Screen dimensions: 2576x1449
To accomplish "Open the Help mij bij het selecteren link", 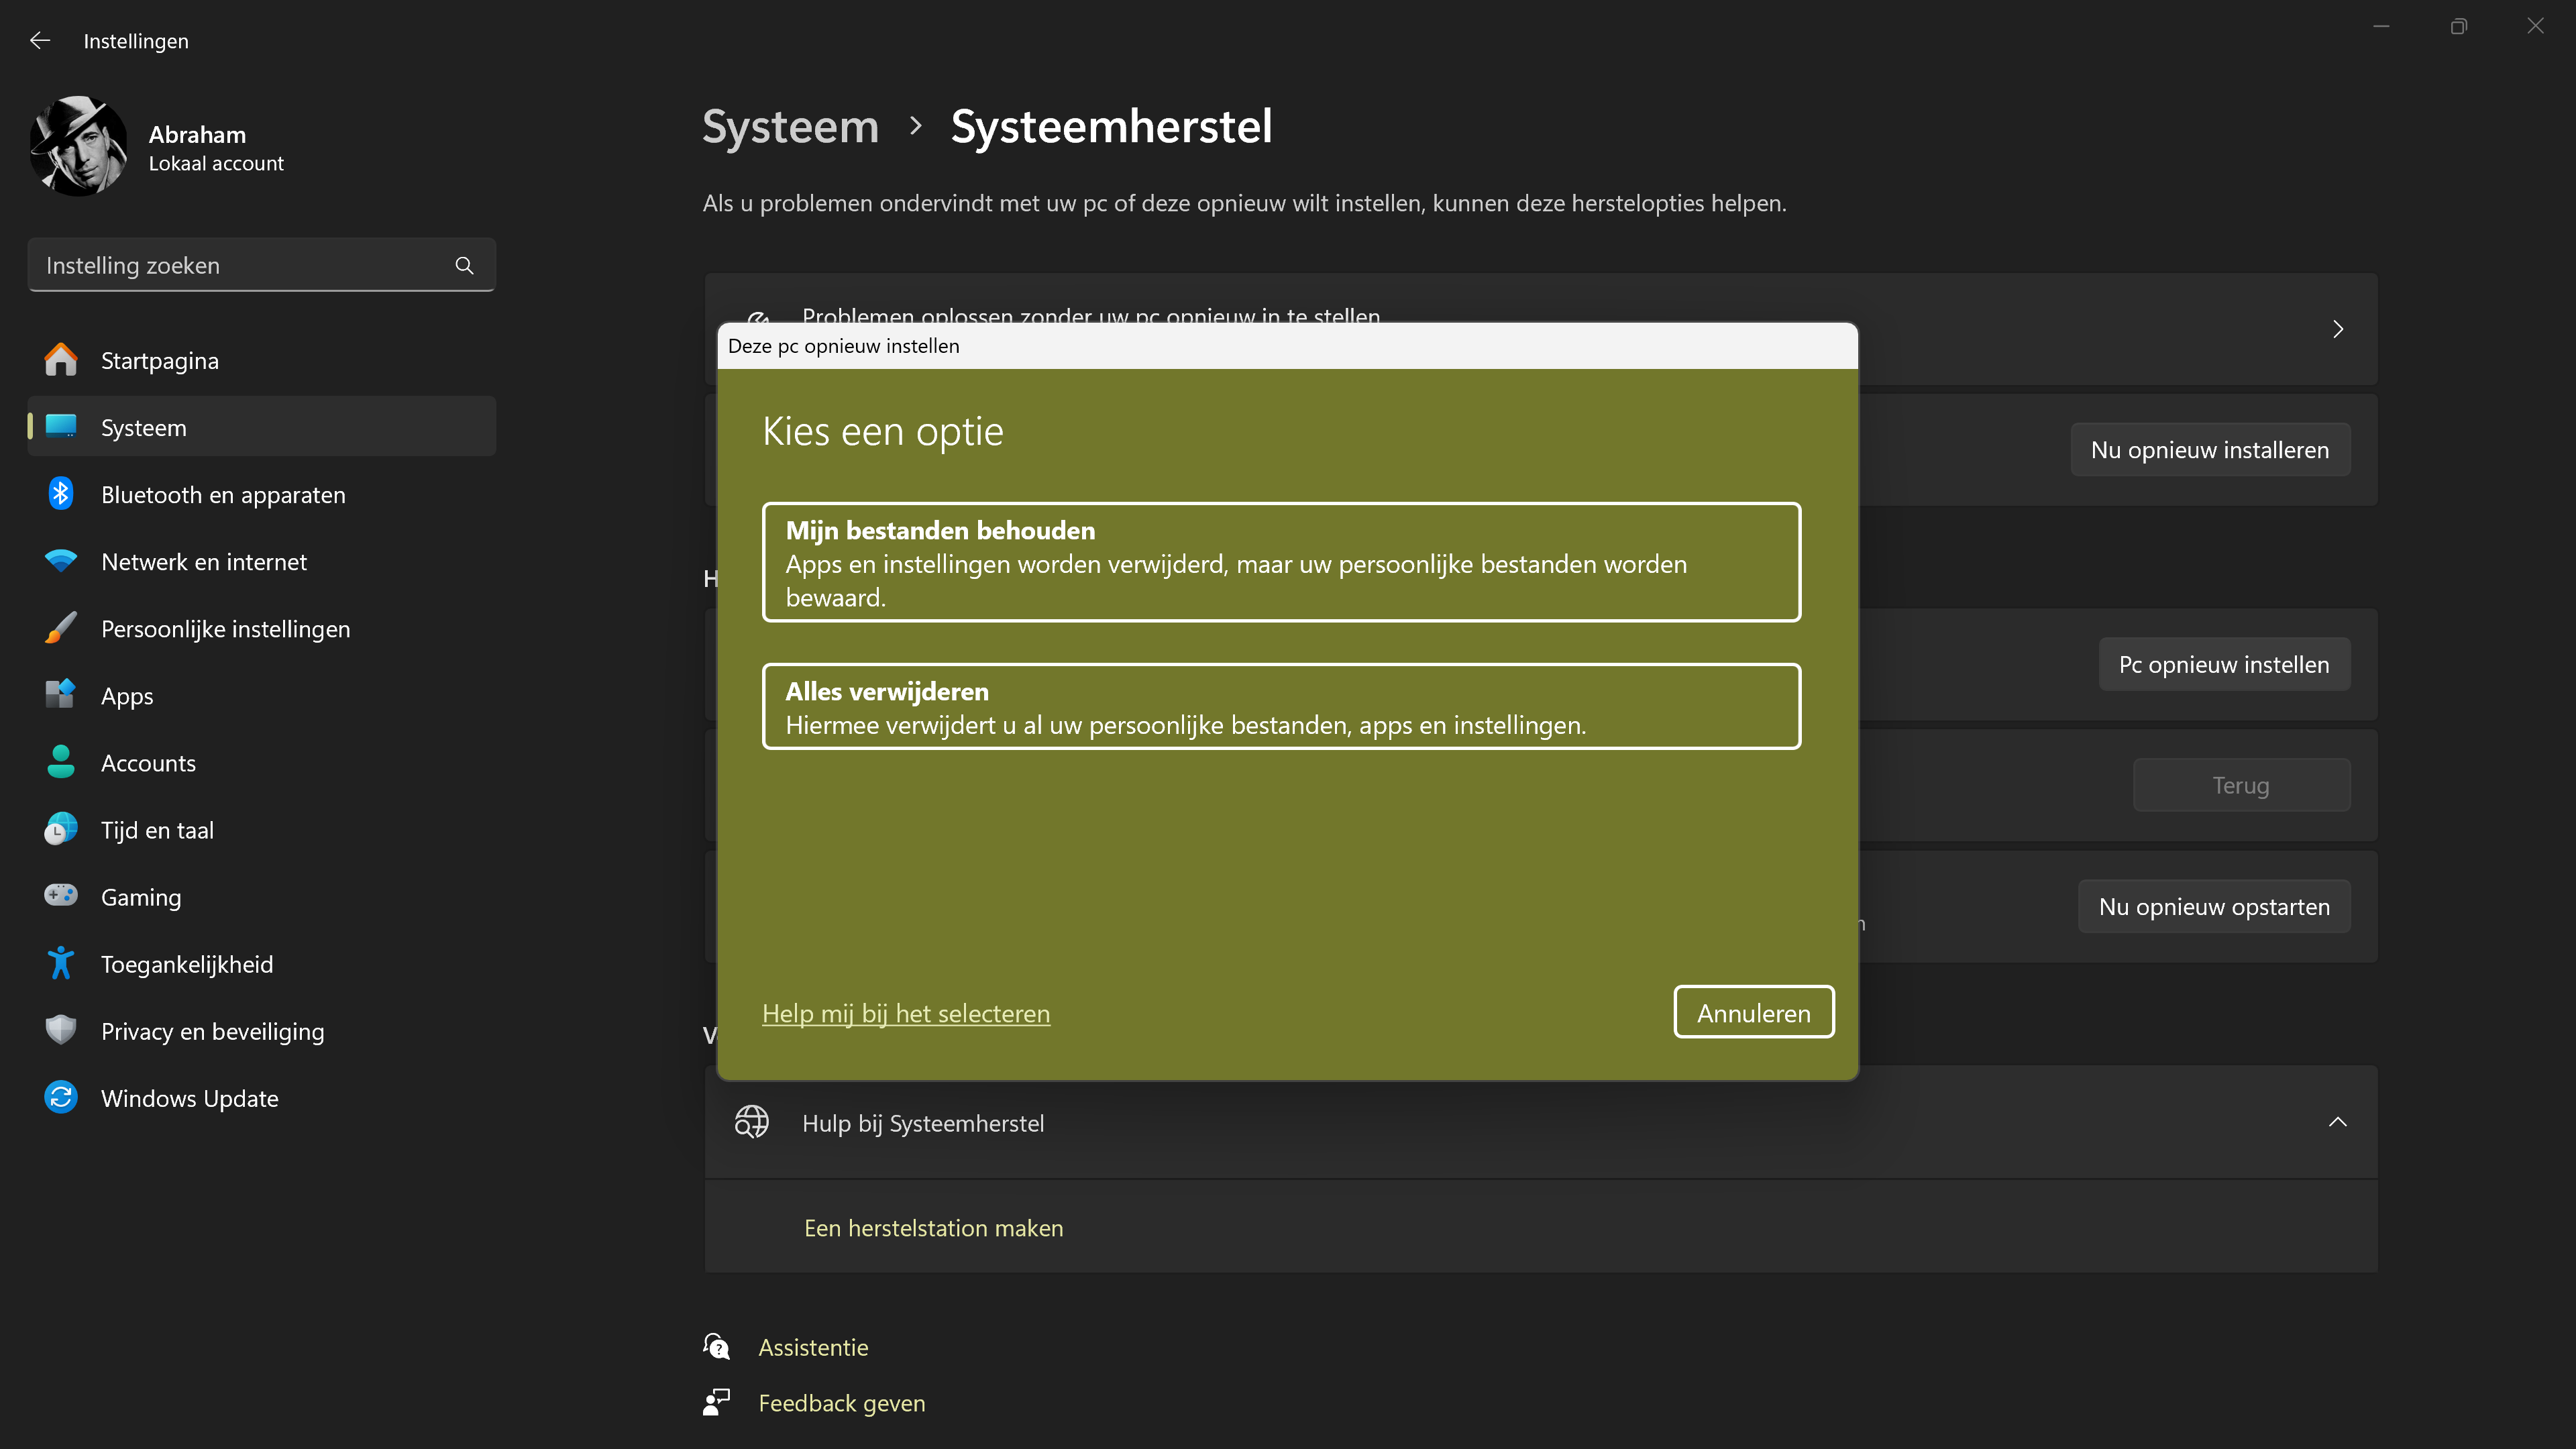I will (x=905, y=1013).
